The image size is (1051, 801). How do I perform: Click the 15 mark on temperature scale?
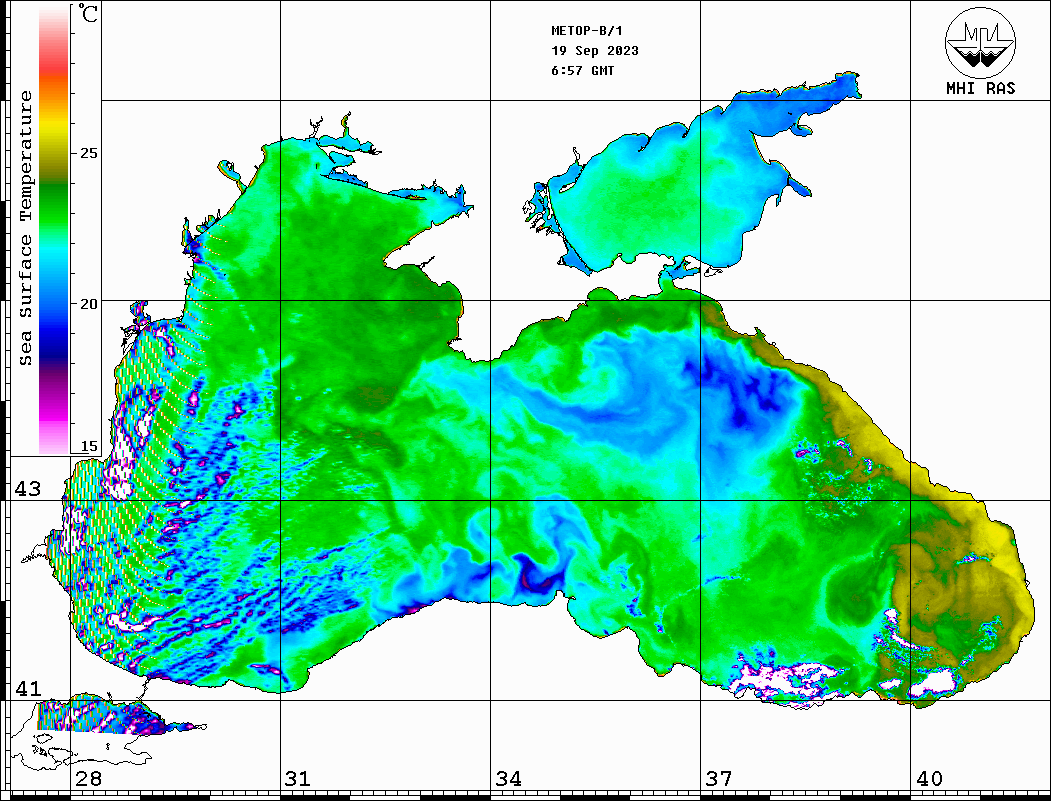[88, 446]
